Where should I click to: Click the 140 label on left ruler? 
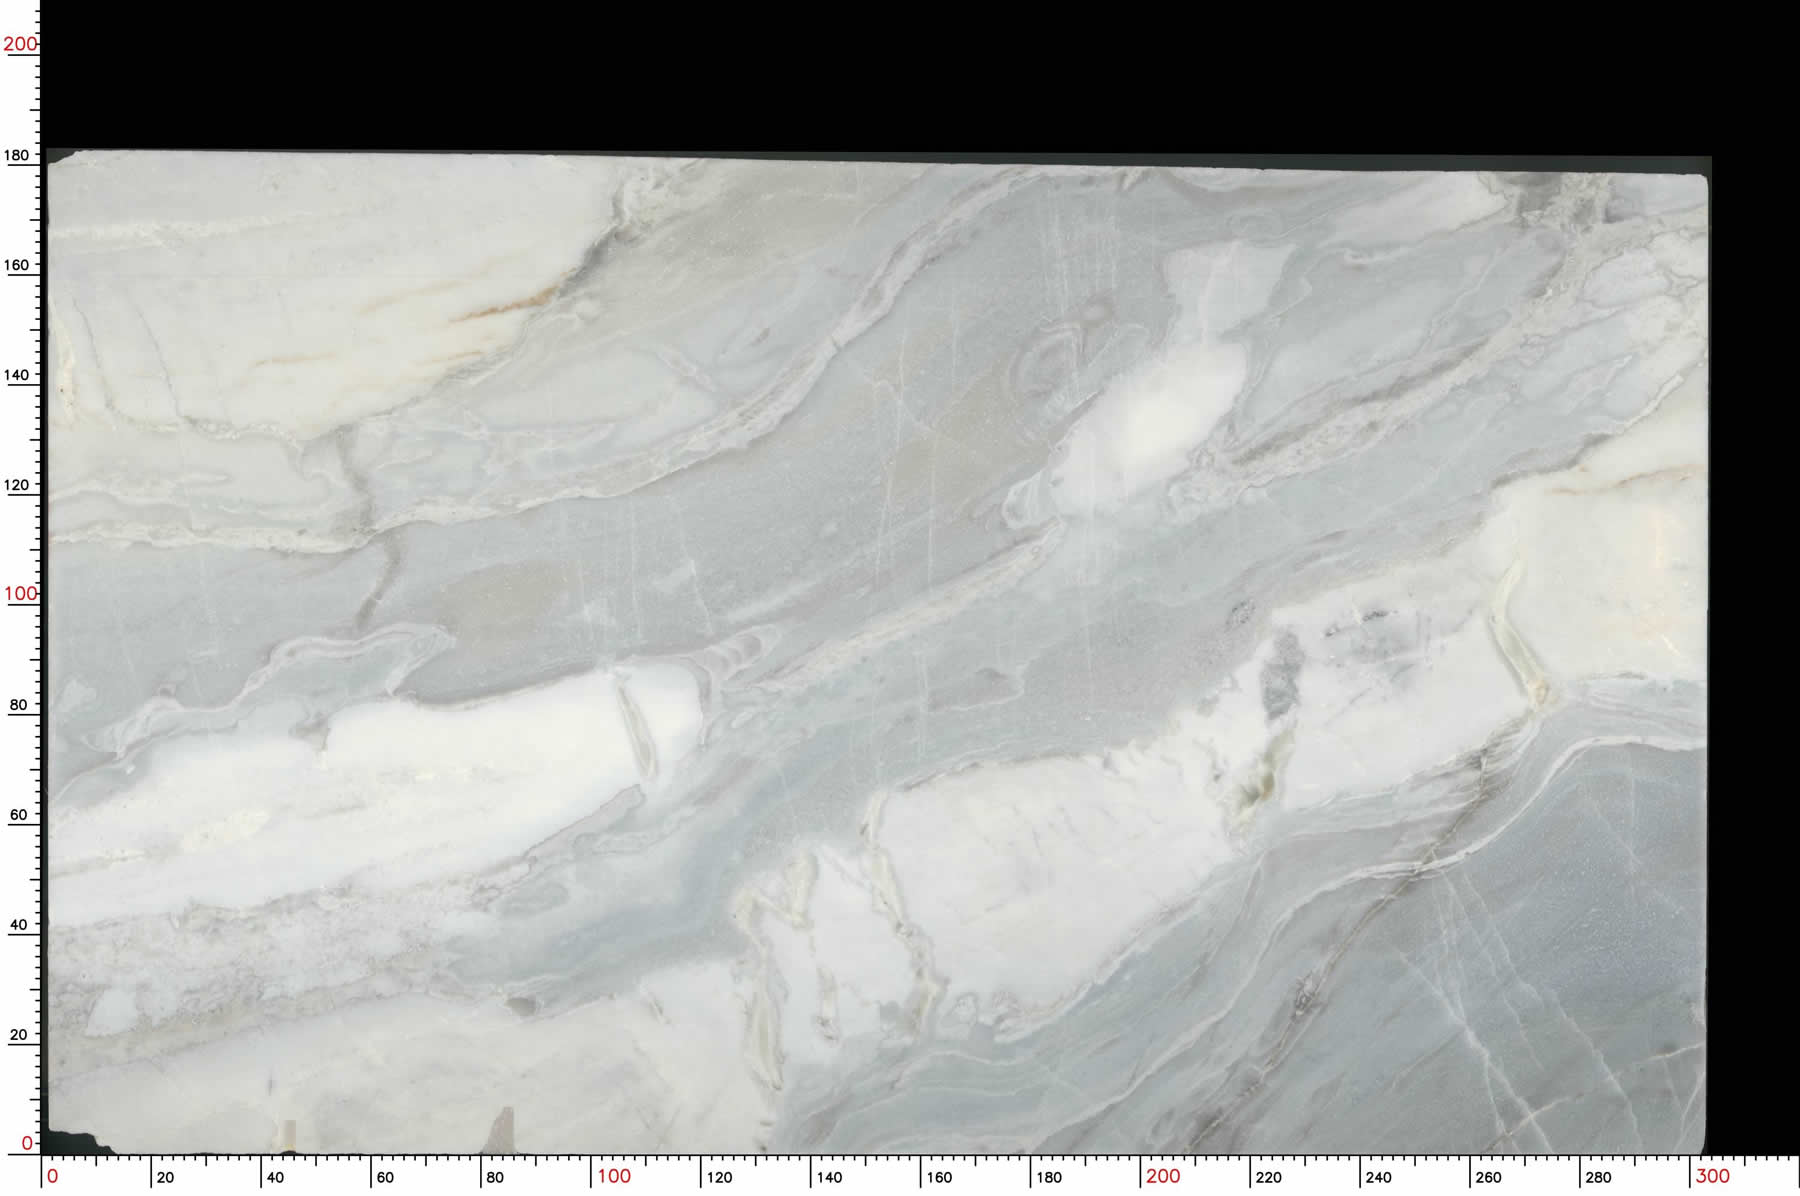tap(17, 375)
